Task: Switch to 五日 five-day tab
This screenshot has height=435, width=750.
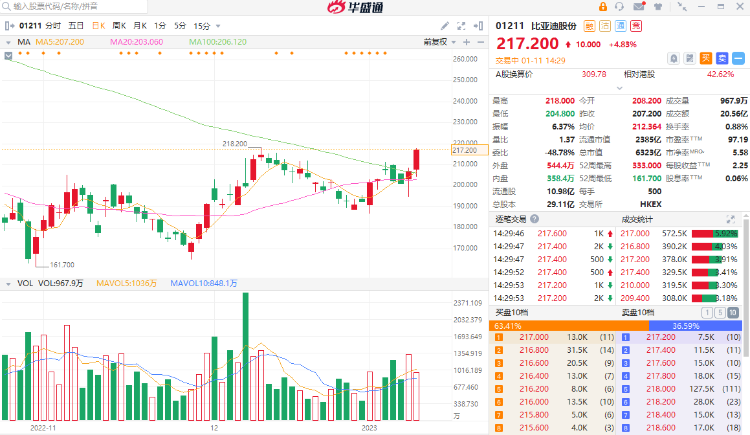Action: tap(76, 26)
